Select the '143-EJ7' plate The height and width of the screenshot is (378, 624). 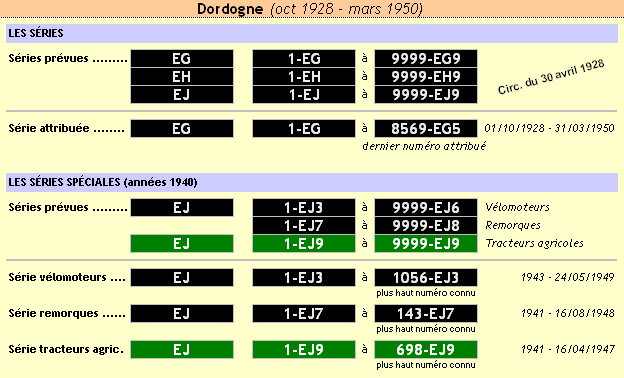(426, 314)
